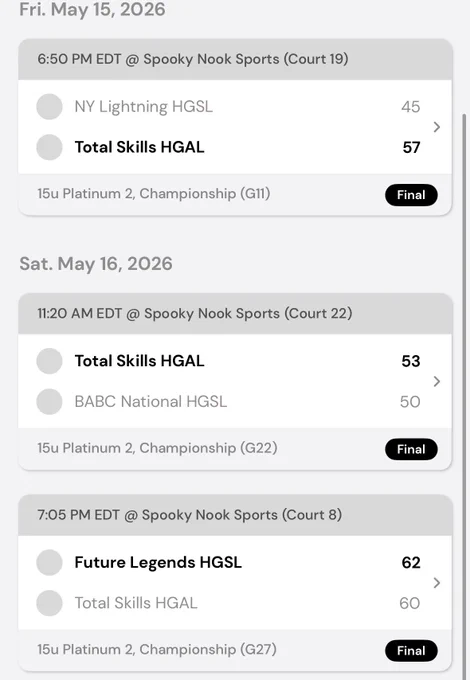Screen dimensions: 470x680
Task: Select 11:20 AM EDT Court 22 game header
Action: click(235, 314)
